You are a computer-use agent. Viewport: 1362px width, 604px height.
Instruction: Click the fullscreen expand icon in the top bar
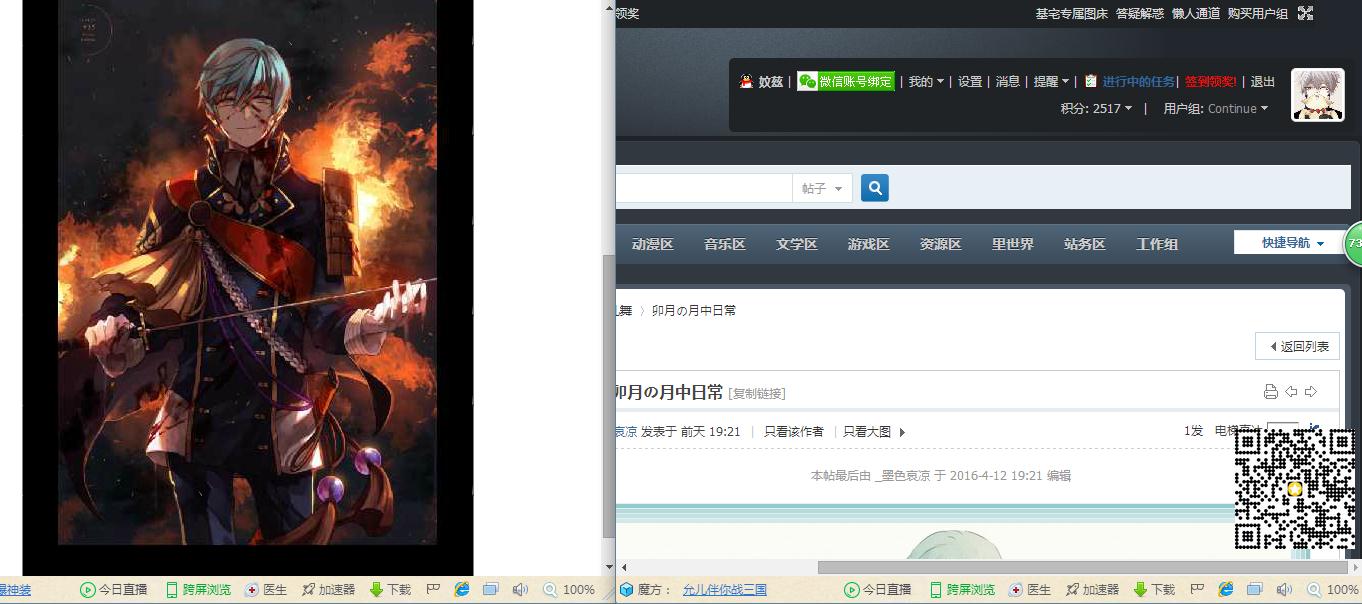[1305, 13]
